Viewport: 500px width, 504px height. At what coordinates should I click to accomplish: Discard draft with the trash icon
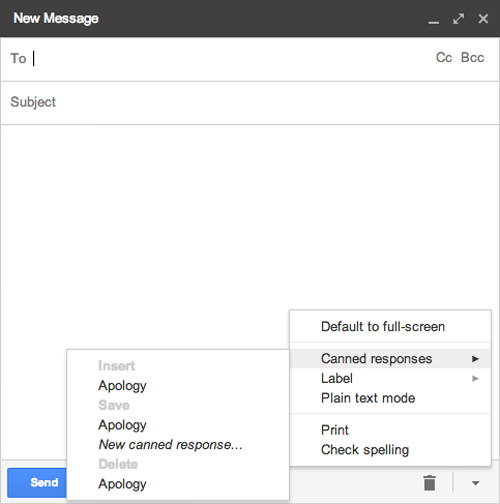(429, 483)
